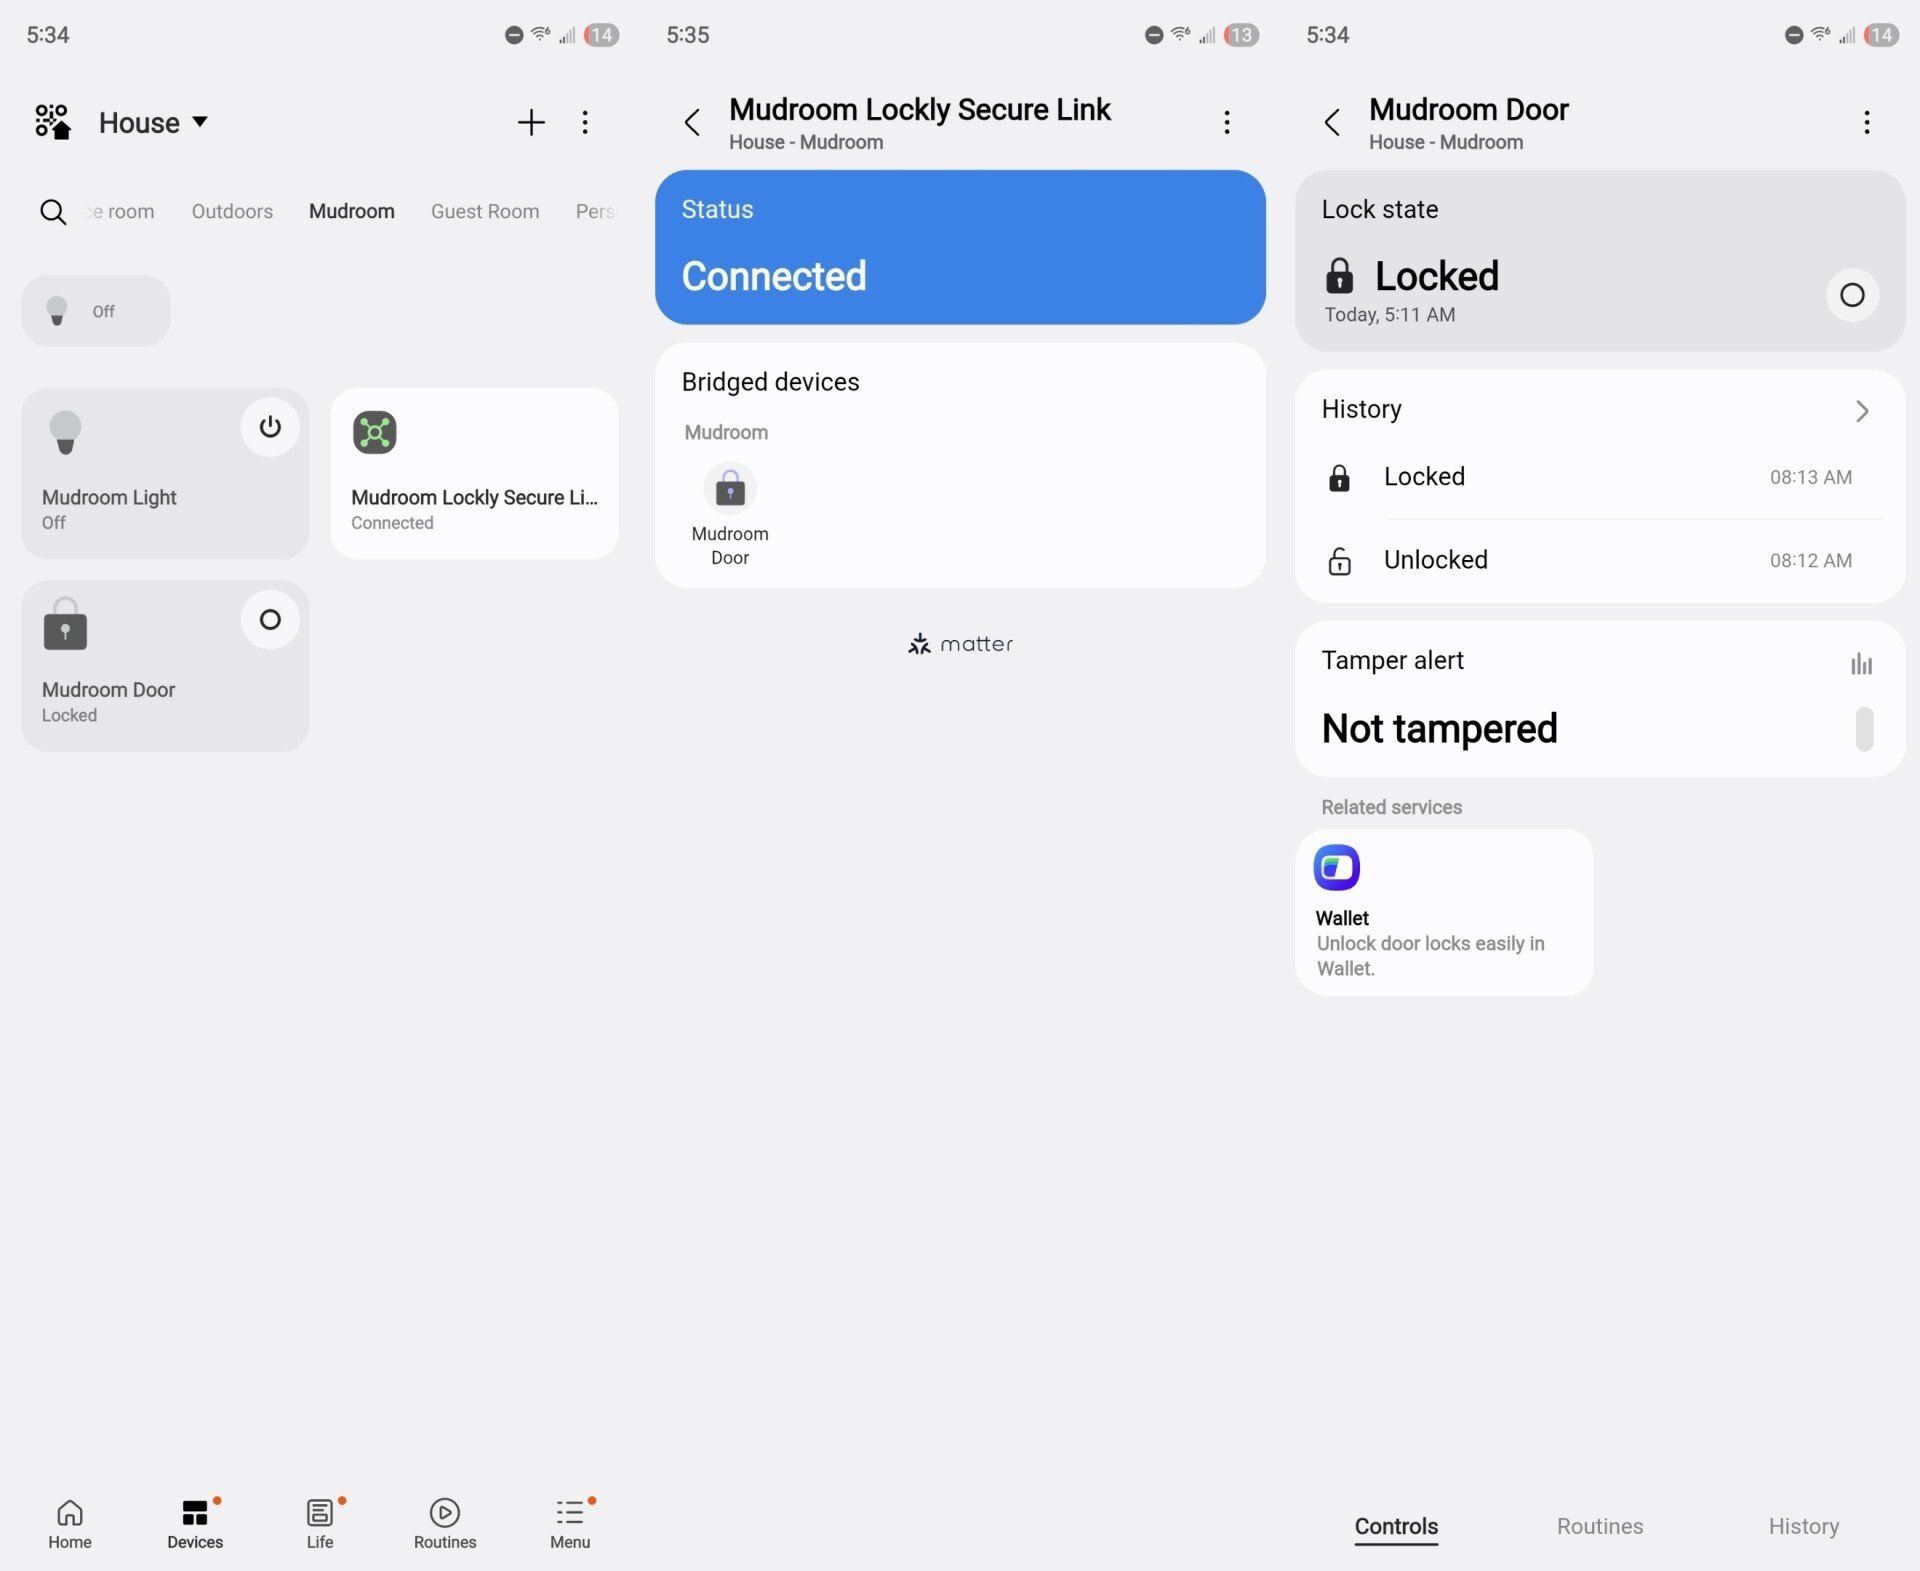Toggle the Mudroom Door lock from its card

(269, 619)
